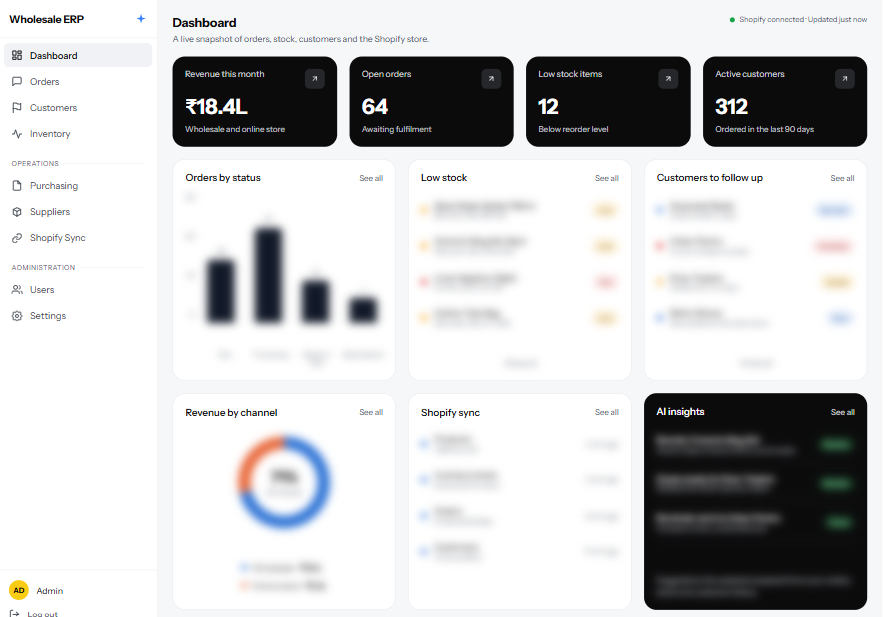
Task: Click the Users people icon
Action: 17,289
